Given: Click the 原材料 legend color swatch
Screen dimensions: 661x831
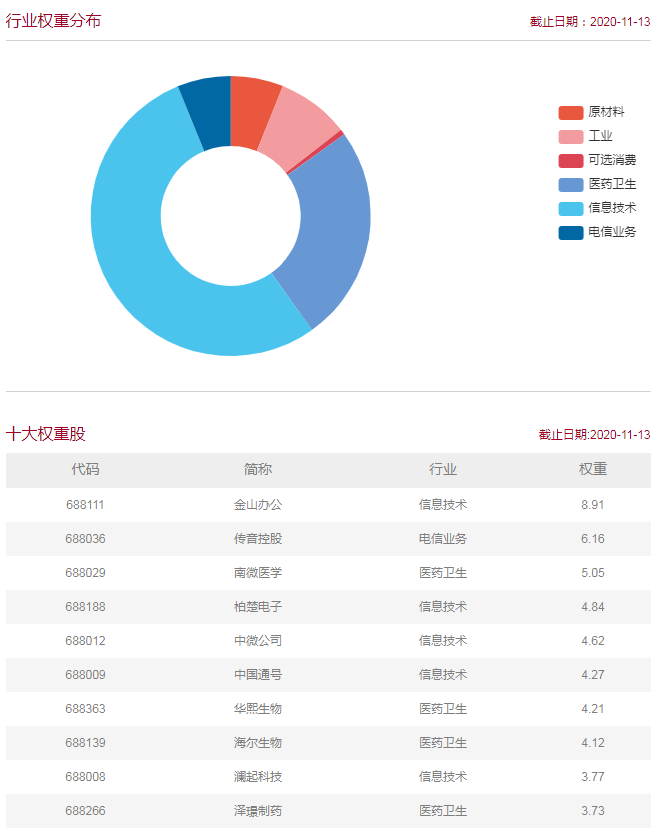Looking at the screenshot, I should tap(570, 112).
